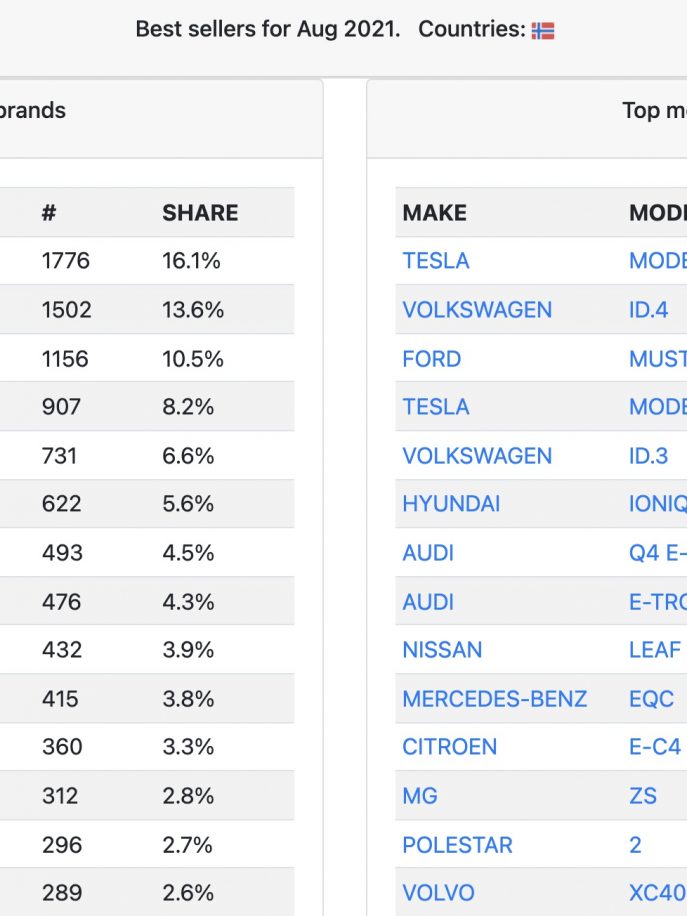Click the NISSAN make link
This screenshot has height=916, width=687.
click(x=442, y=650)
